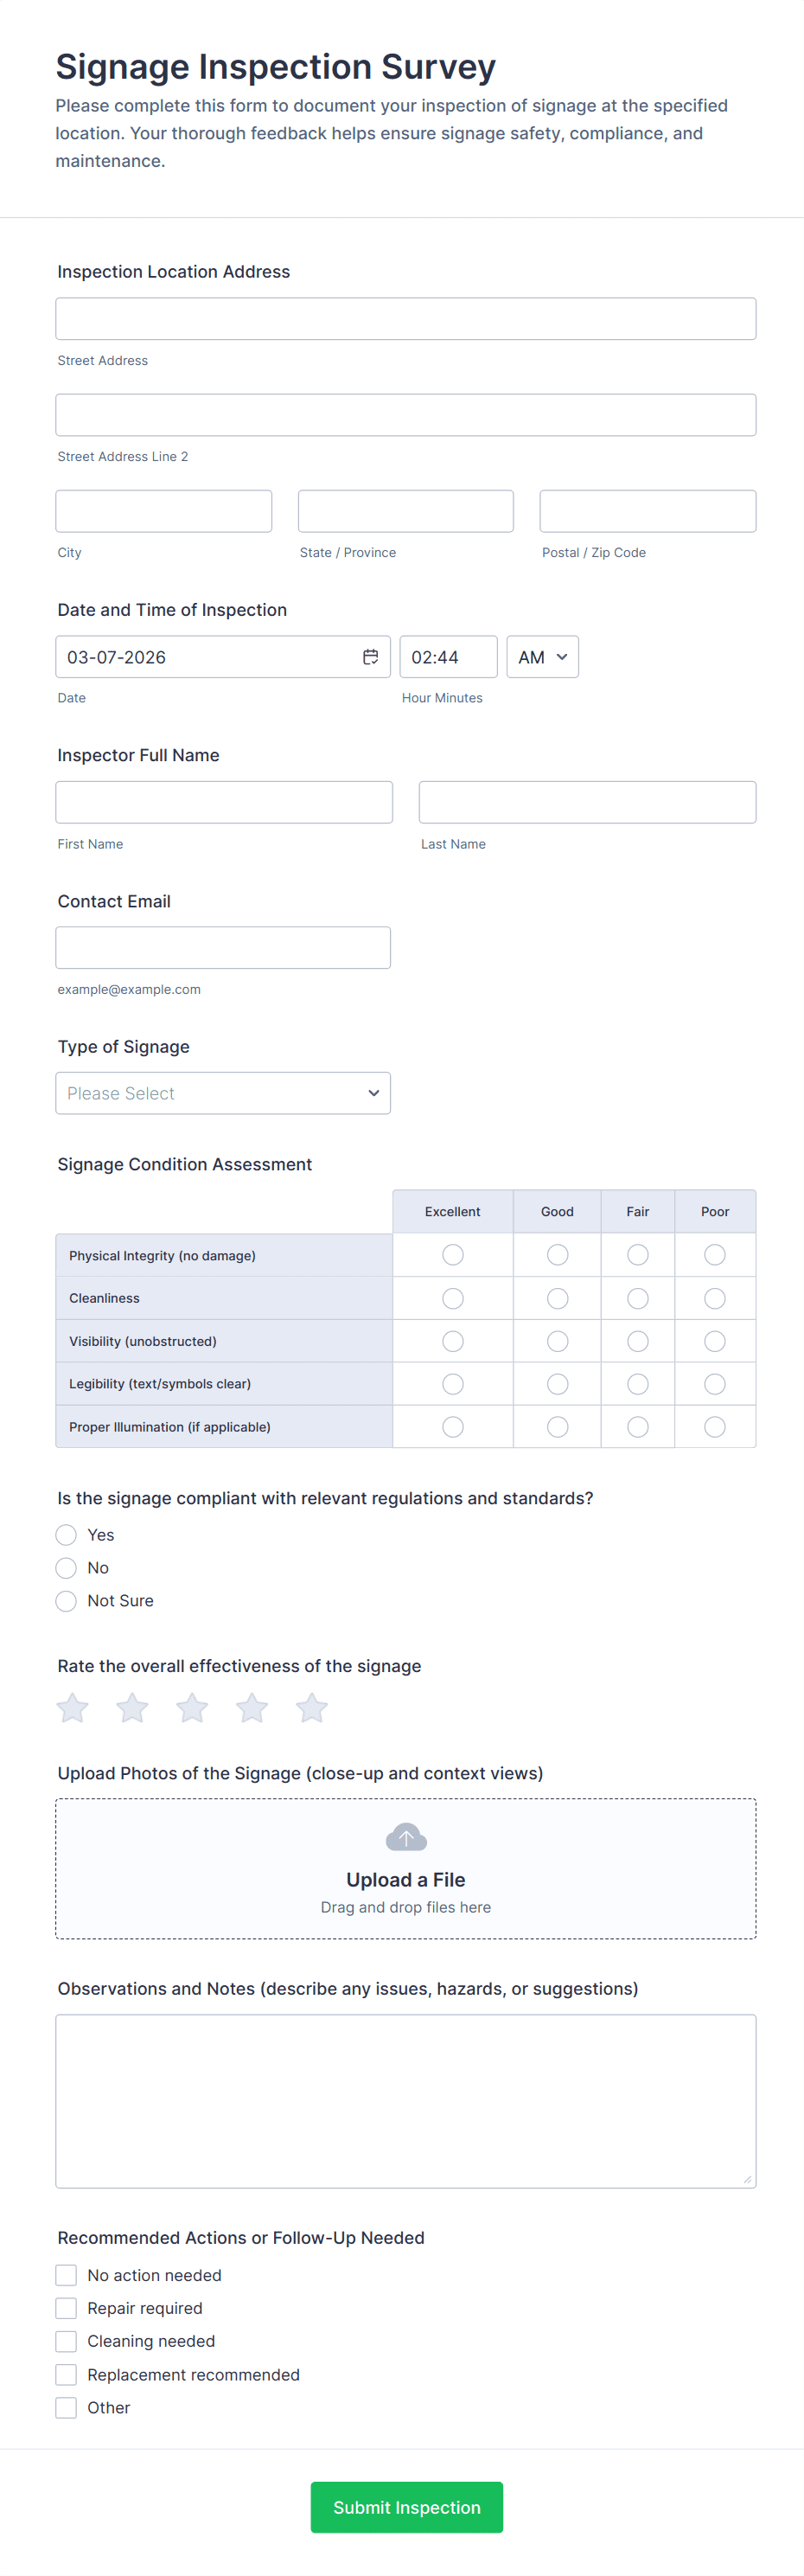
Task: Choose the third star rating
Action: point(192,1708)
